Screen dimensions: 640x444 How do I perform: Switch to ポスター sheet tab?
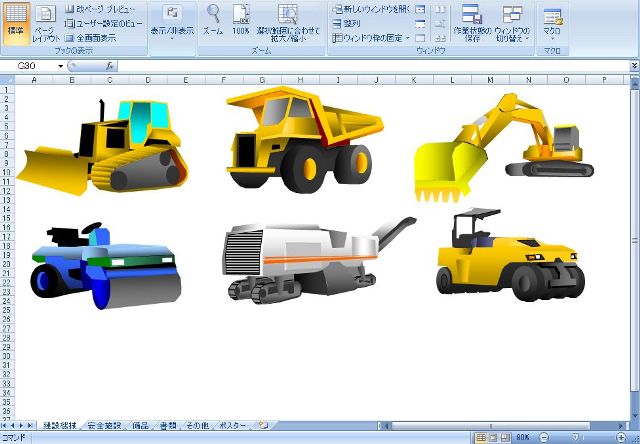(x=233, y=426)
